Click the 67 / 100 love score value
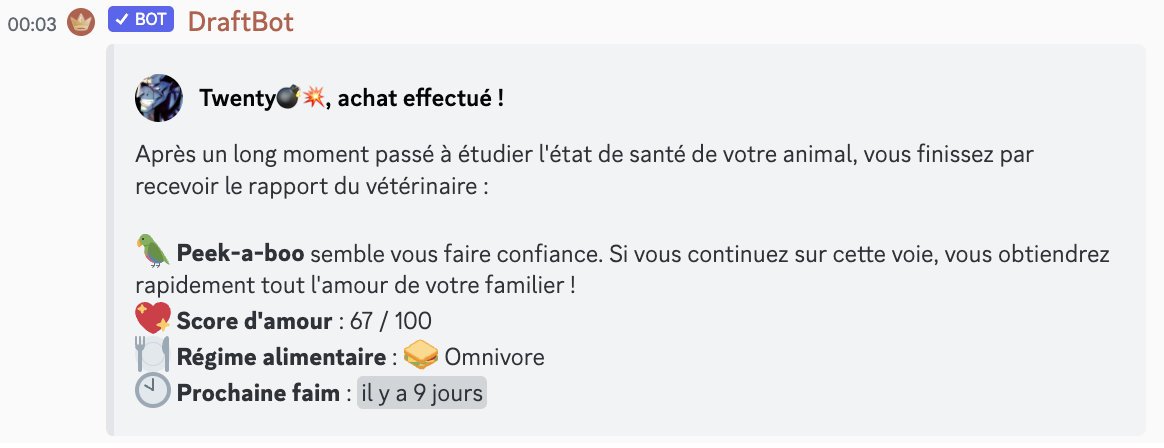The image size is (1164, 448). coord(391,321)
